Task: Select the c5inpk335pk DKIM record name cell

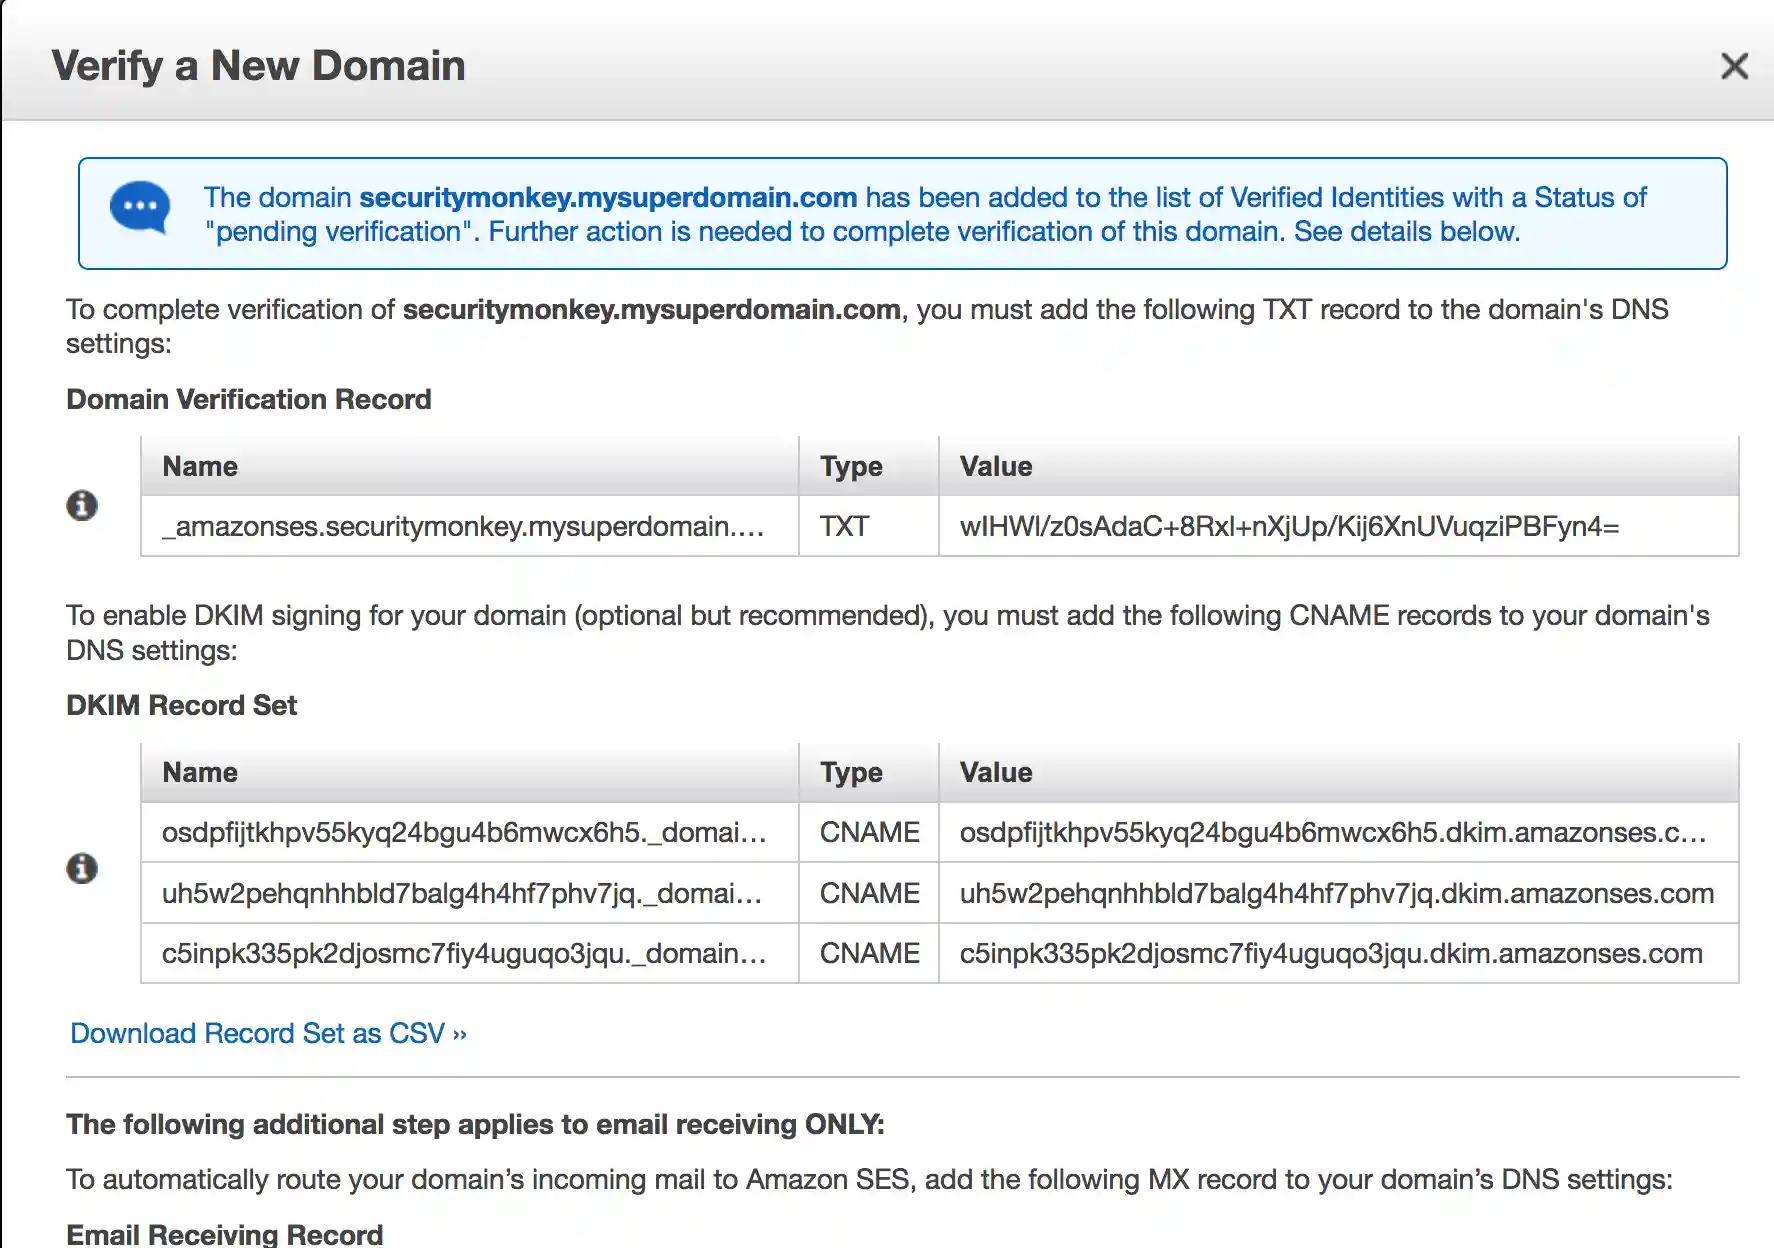Action: 464,953
